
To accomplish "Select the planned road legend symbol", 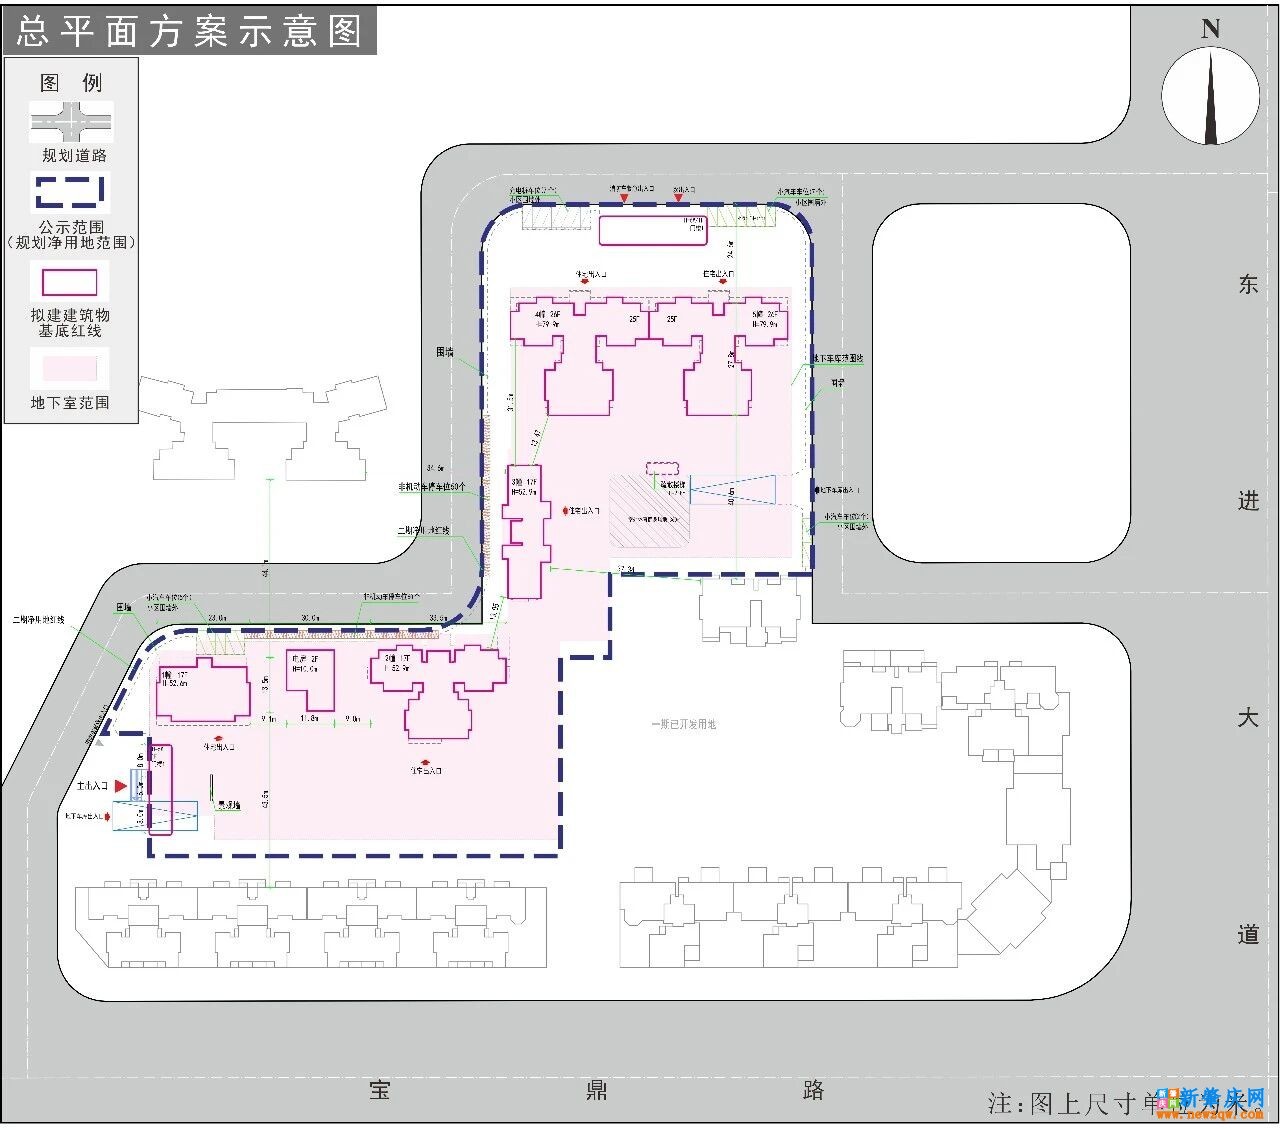I will (x=71, y=123).
